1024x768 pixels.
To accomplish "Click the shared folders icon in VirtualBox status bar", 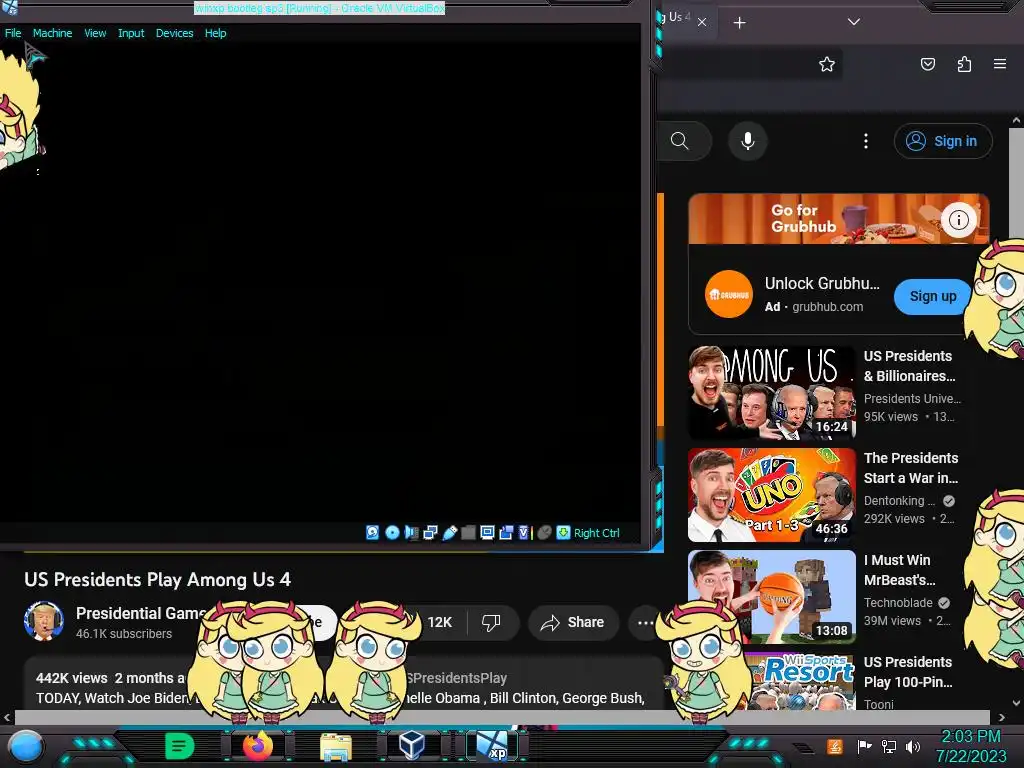I will [468, 533].
